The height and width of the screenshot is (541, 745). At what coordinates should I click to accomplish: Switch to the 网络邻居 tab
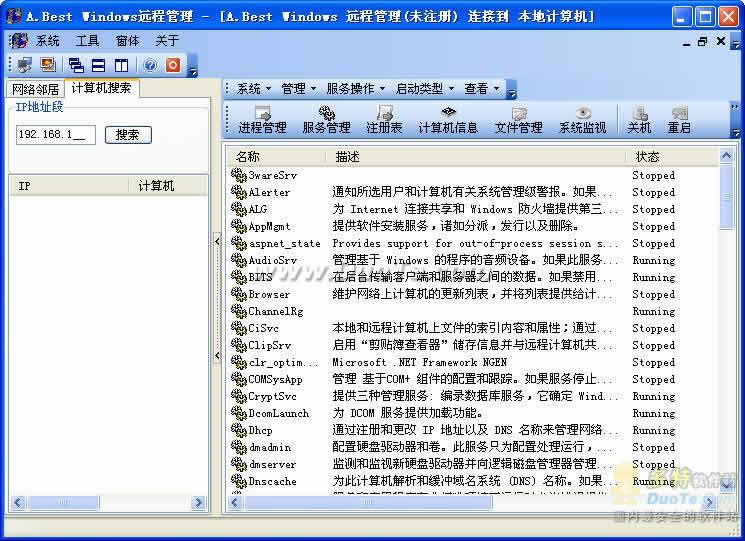tap(36, 89)
